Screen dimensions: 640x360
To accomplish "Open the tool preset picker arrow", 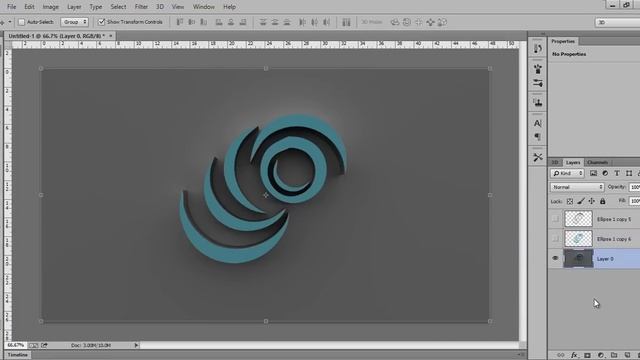I will 10,22.
